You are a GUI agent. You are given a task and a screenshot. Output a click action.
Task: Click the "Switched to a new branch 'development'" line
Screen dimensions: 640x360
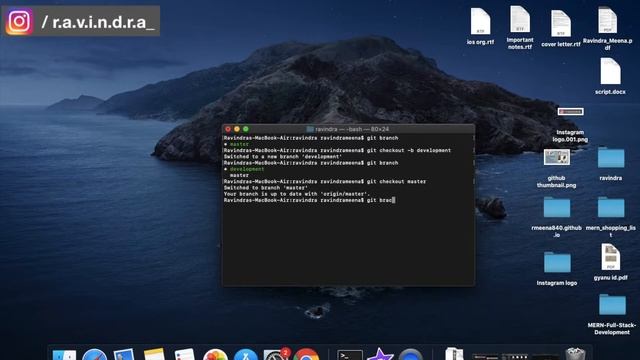[x=283, y=157]
